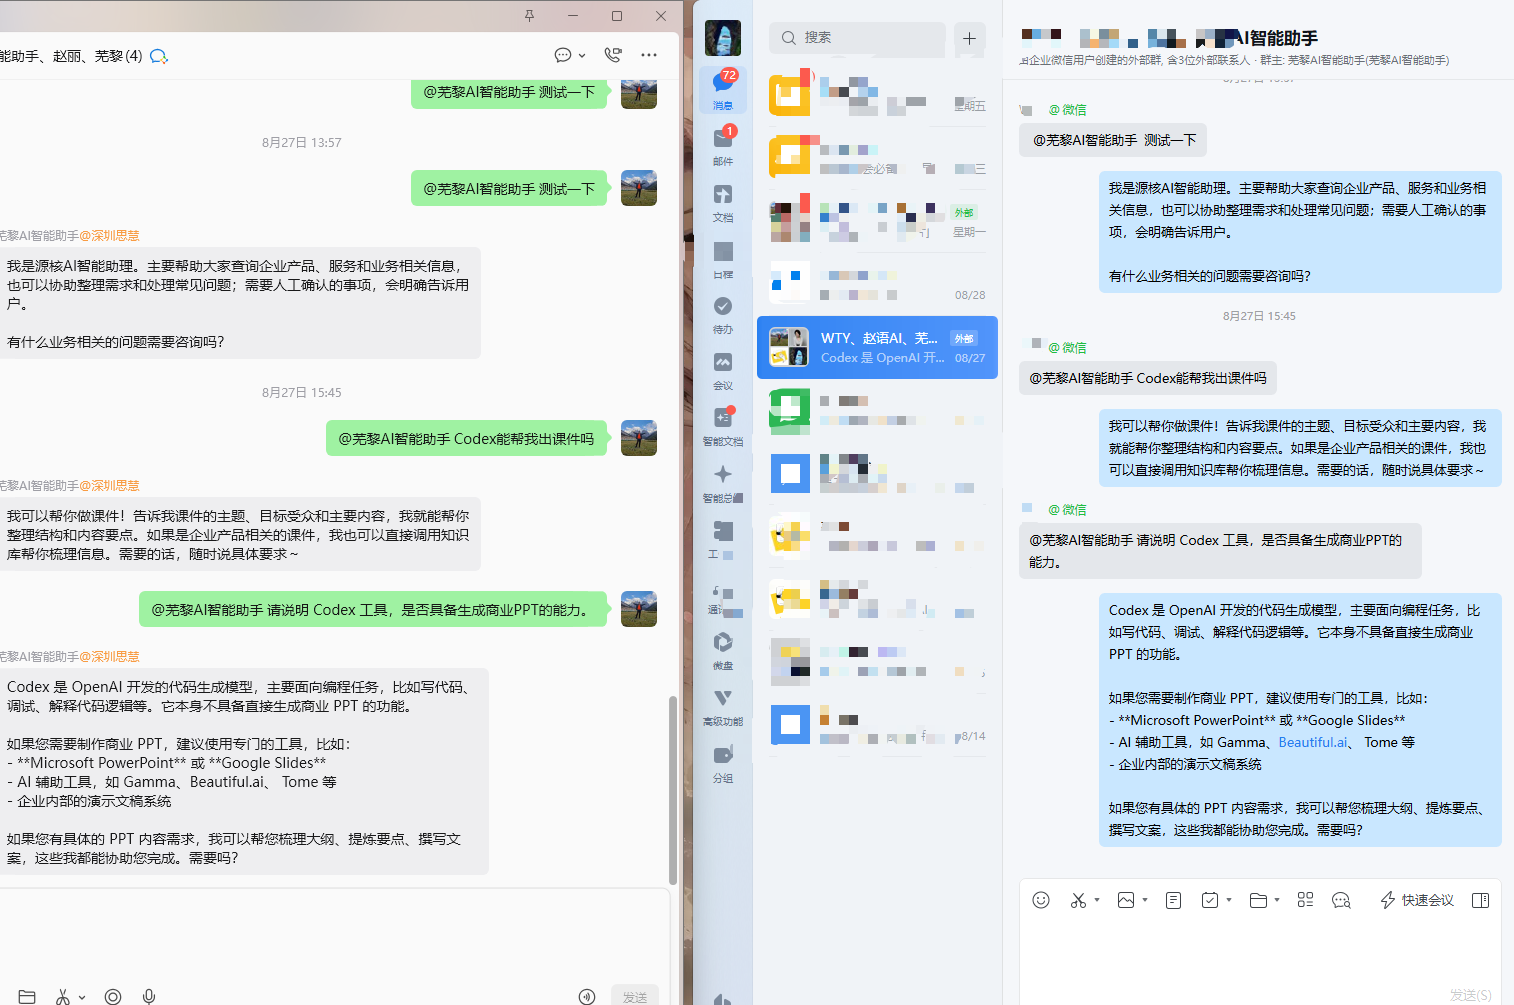Toggle the side panel icon in WeCom toolbar

point(1481,900)
